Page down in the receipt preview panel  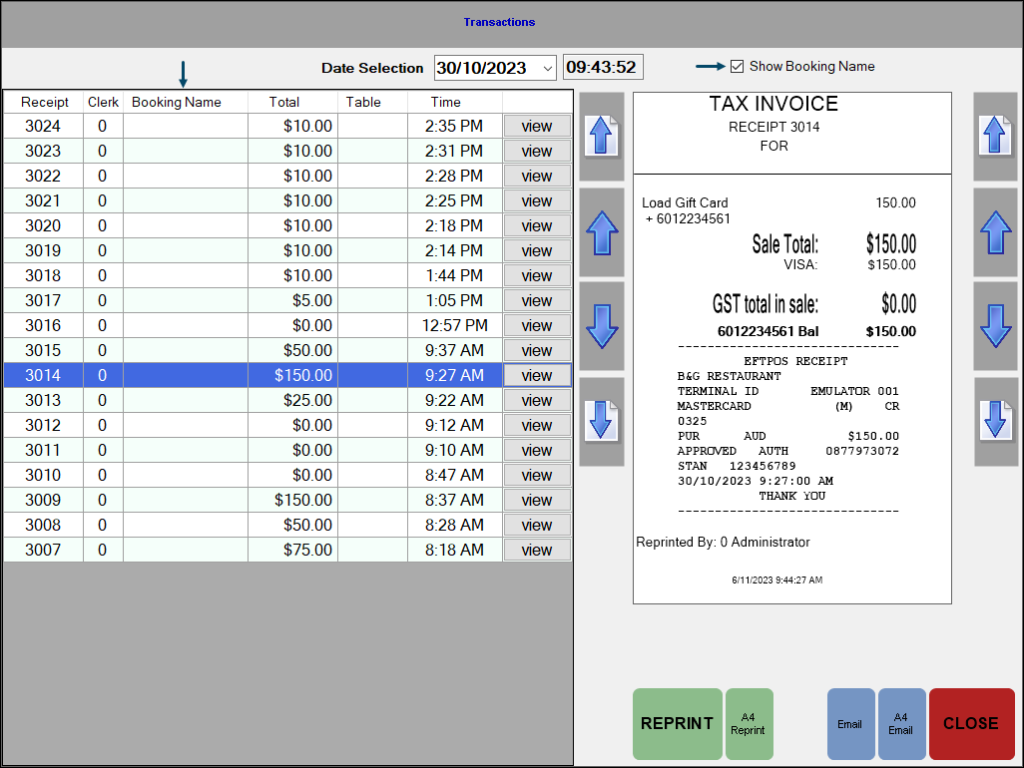coord(995,421)
